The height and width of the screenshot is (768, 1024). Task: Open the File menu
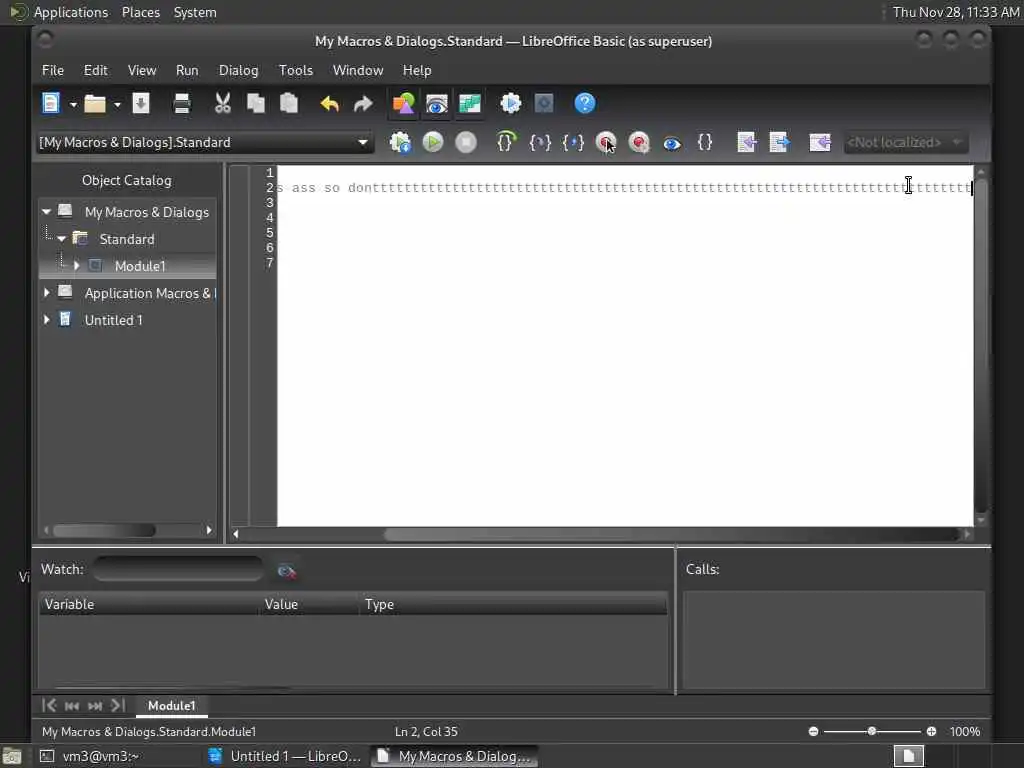click(53, 70)
